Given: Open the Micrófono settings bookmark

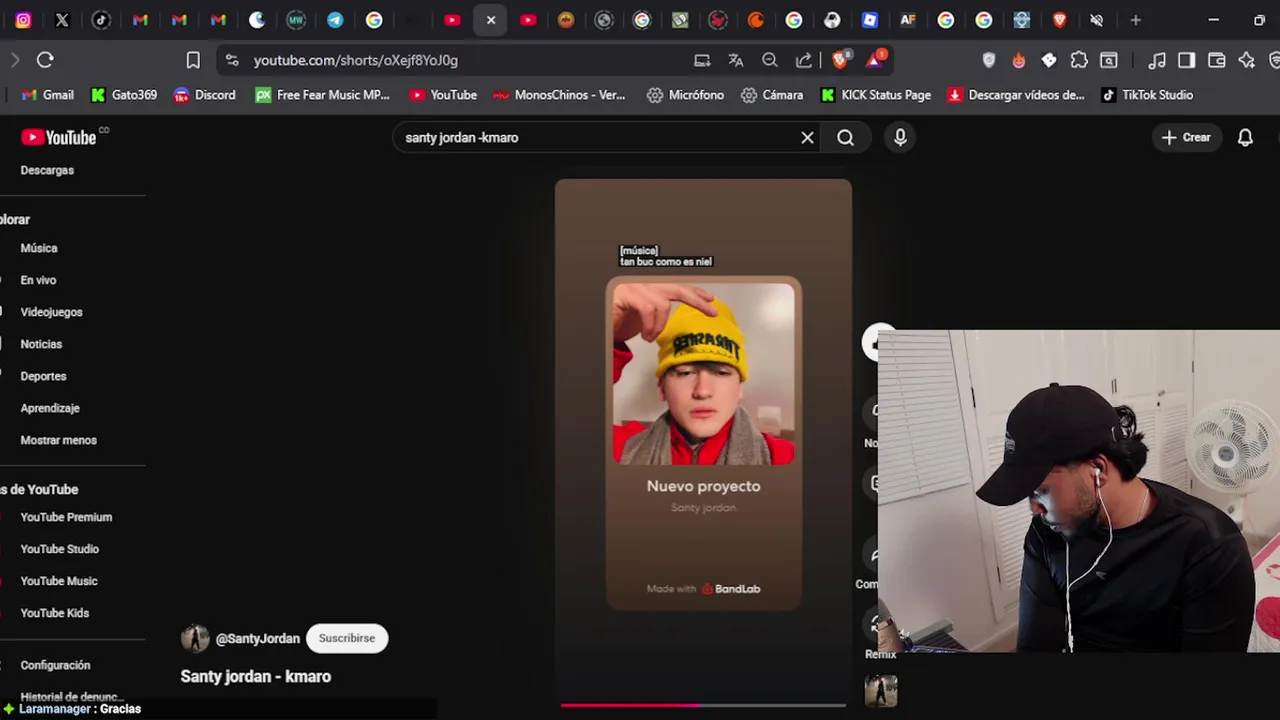Looking at the screenshot, I should tap(685, 95).
